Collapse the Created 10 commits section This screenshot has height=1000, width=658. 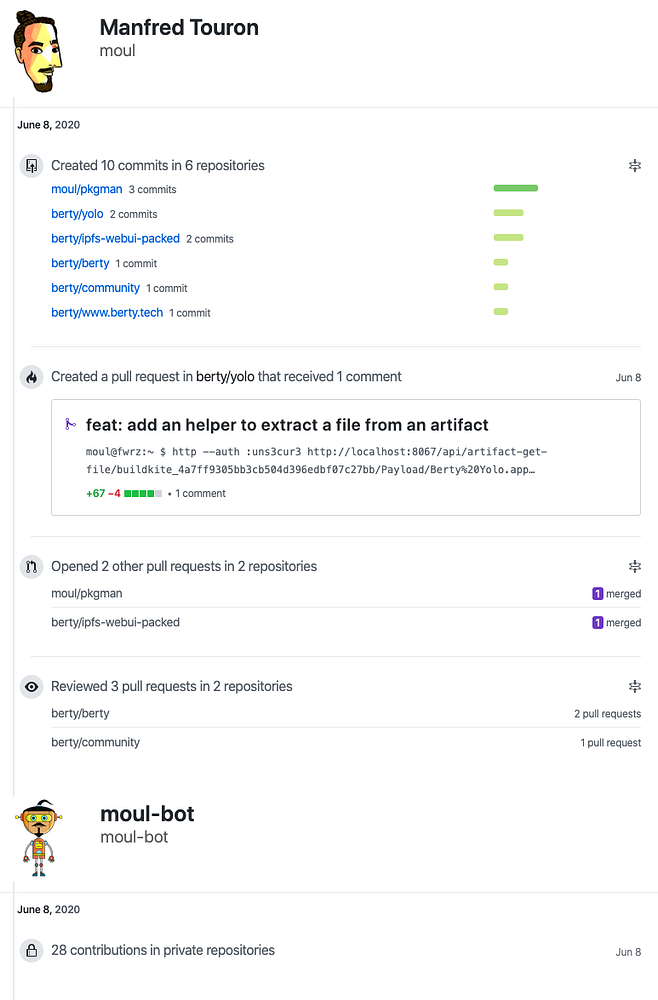point(634,166)
